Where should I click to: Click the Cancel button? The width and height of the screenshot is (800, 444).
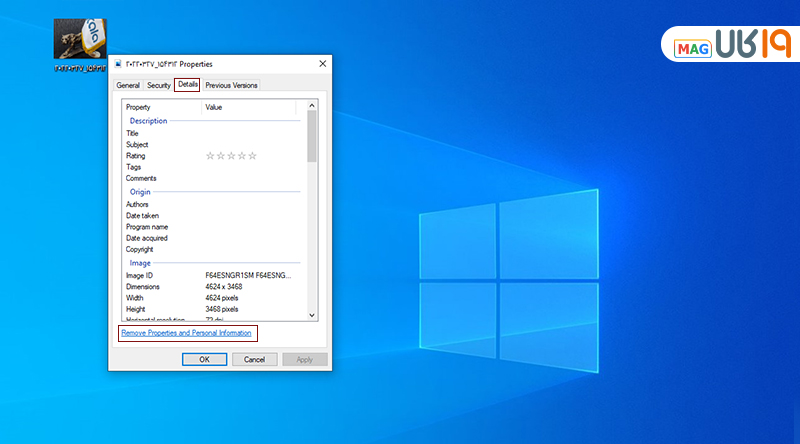255,359
